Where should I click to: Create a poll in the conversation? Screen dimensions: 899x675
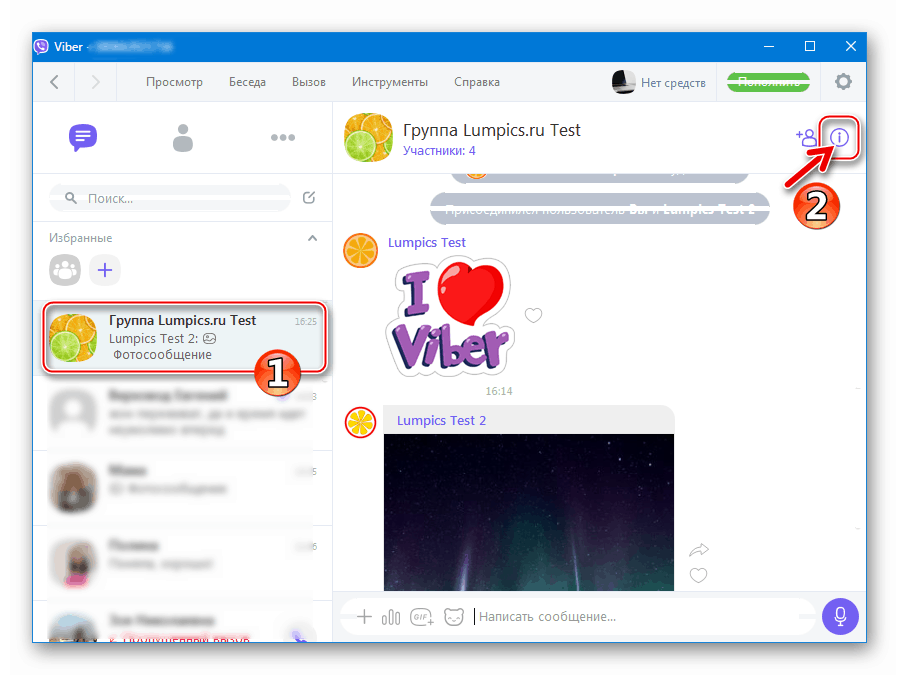(x=391, y=616)
